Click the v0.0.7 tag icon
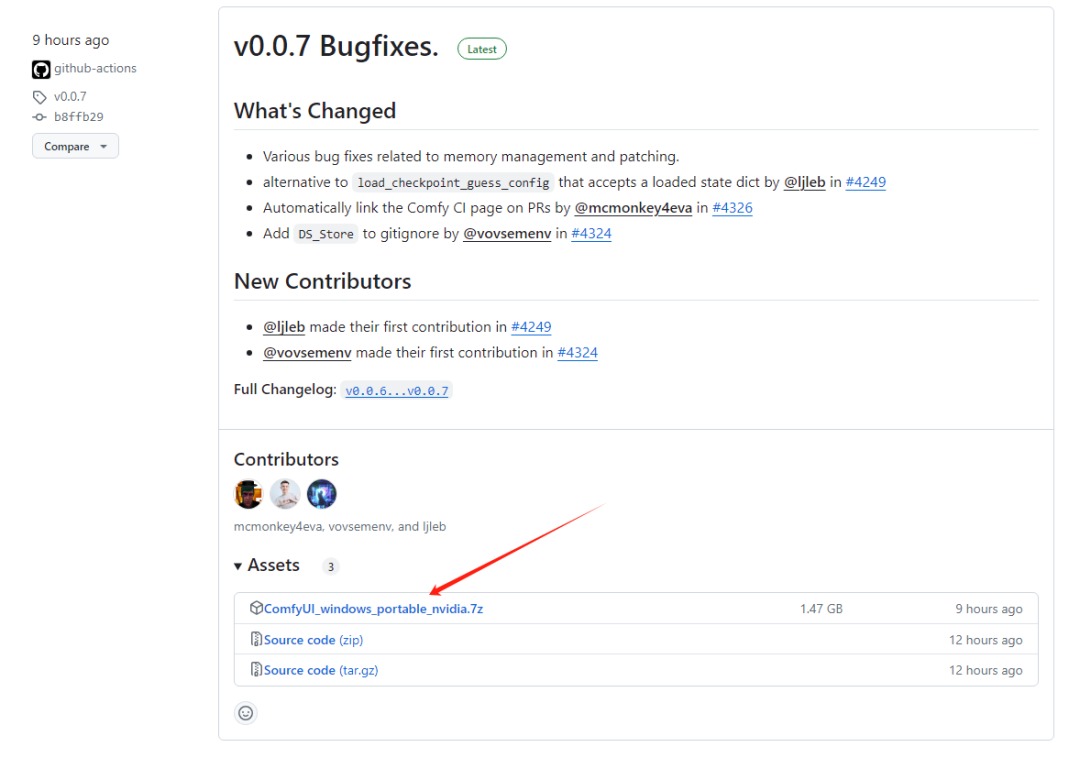This screenshot has height=758, width=1080. (39, 97)
